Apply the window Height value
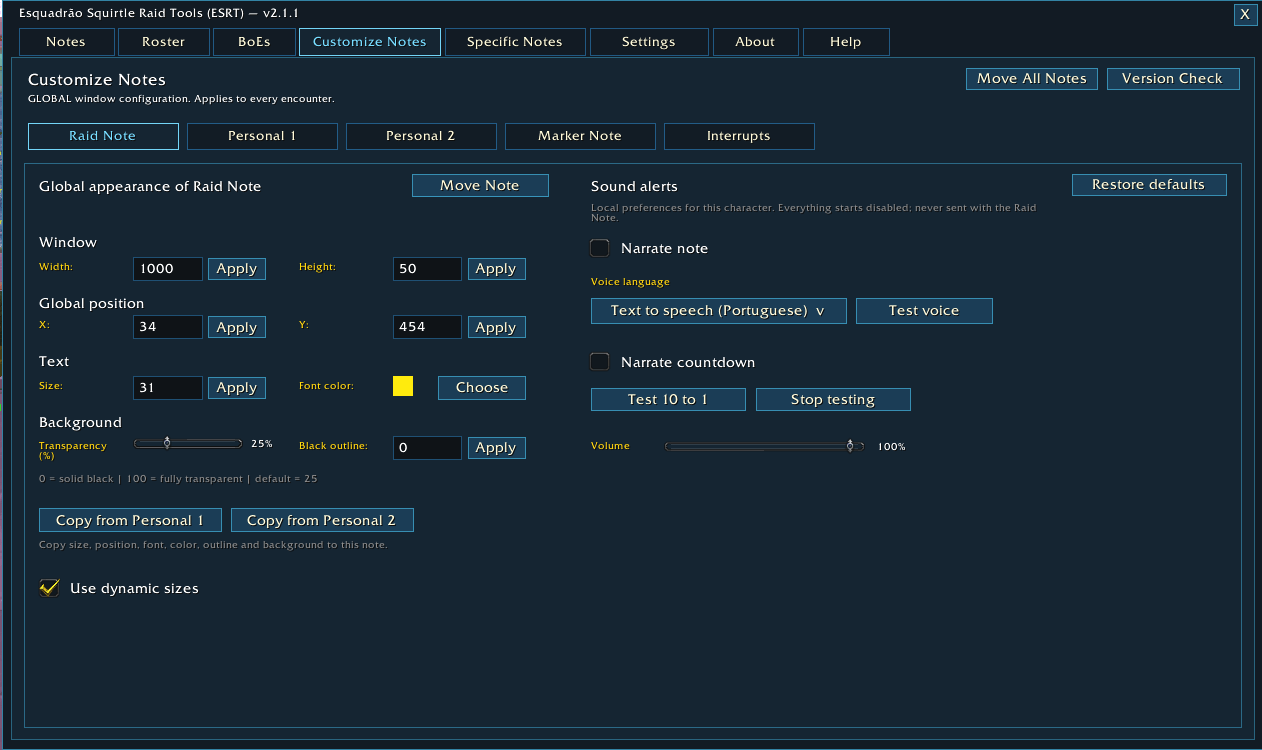 pyautogui.click(x=496, y=269)
